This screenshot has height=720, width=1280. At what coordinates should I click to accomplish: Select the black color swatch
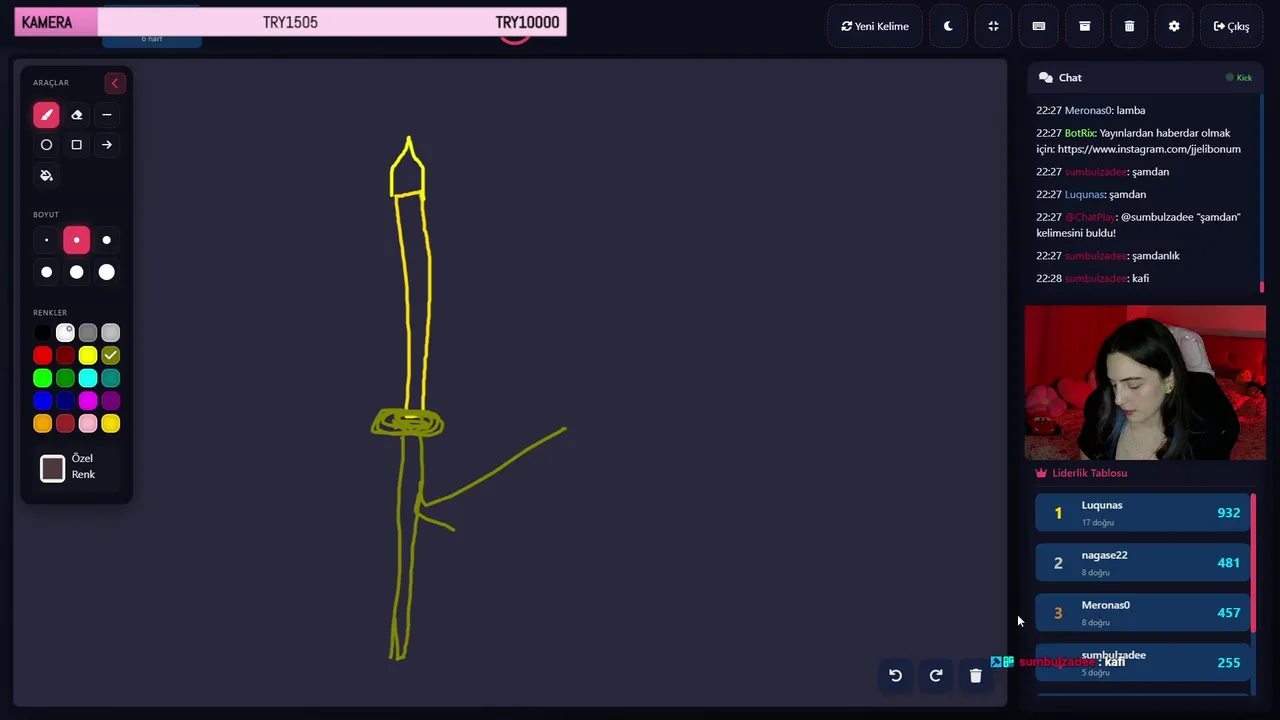pos(42,332)
